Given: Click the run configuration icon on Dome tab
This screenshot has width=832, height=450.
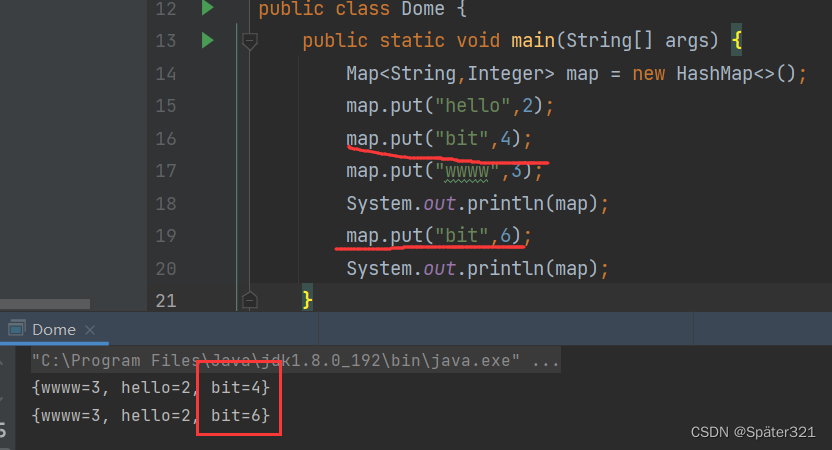Looking at the screenshot, I should tap(17, 329).
